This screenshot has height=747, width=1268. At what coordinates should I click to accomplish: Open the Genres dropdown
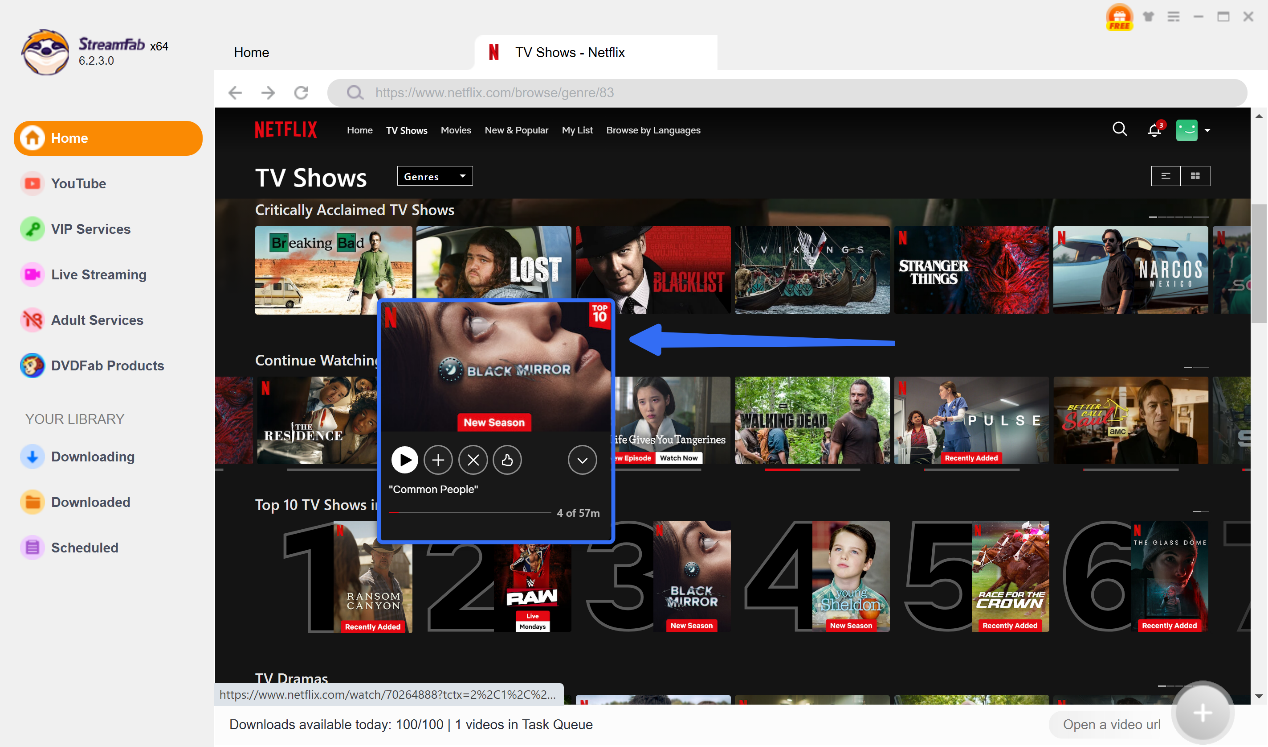(x=434, y=177)
